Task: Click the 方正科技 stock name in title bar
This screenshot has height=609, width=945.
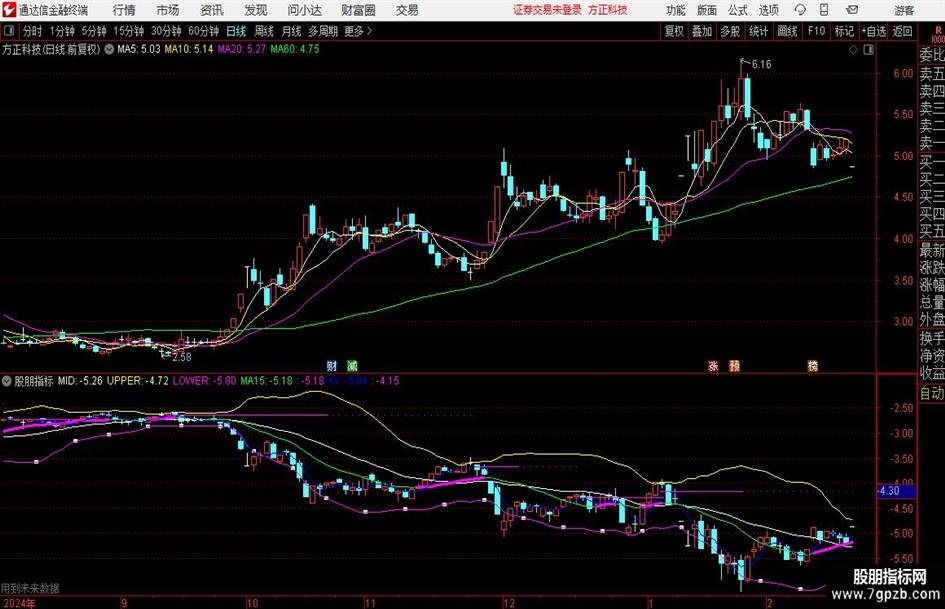Action: 608,10
